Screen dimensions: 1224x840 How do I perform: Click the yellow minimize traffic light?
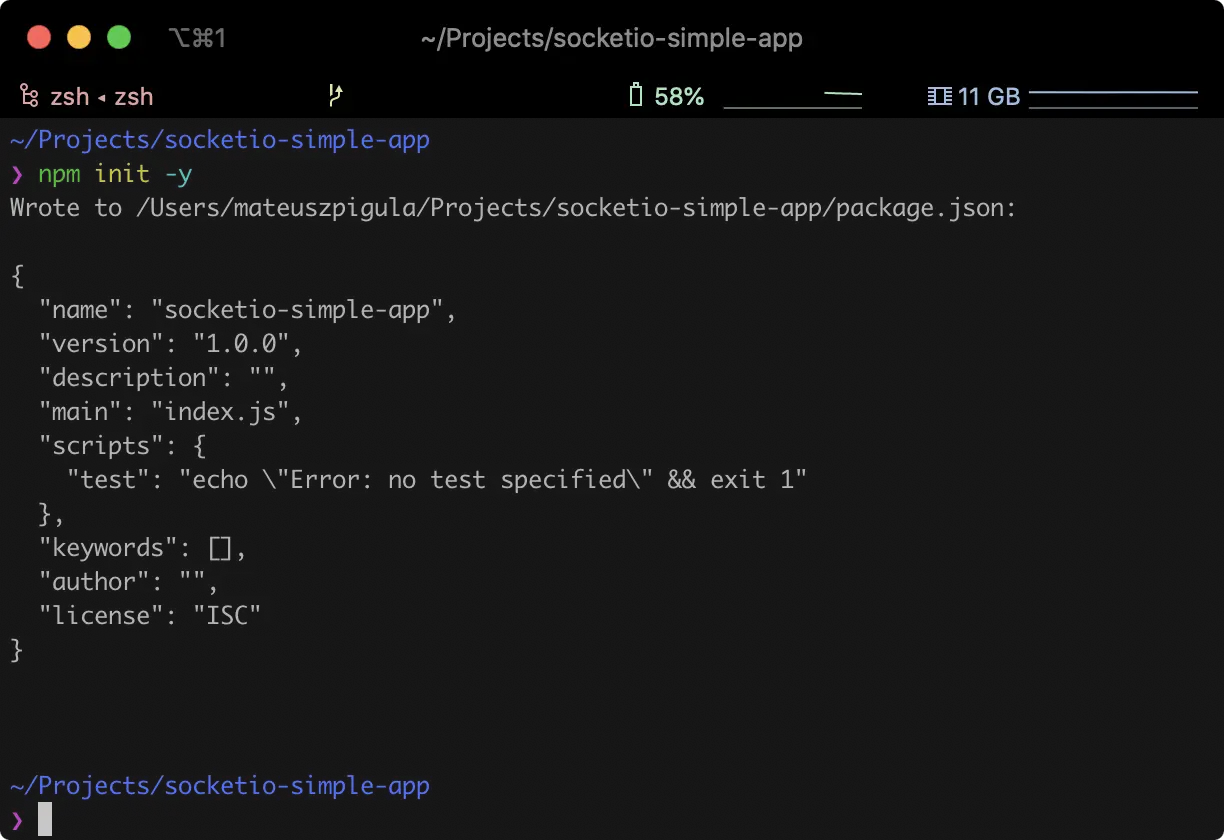[78, 36]
